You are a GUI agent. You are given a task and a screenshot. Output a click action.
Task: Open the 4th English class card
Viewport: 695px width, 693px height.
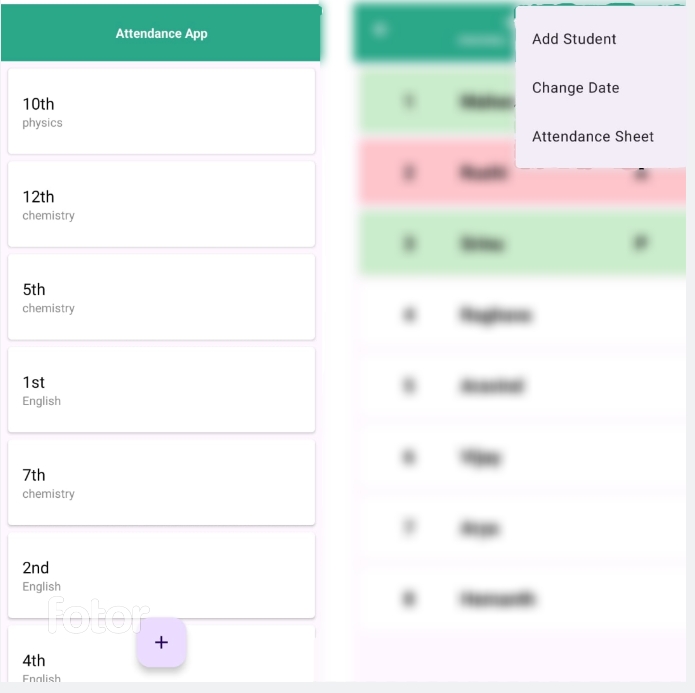161,654
